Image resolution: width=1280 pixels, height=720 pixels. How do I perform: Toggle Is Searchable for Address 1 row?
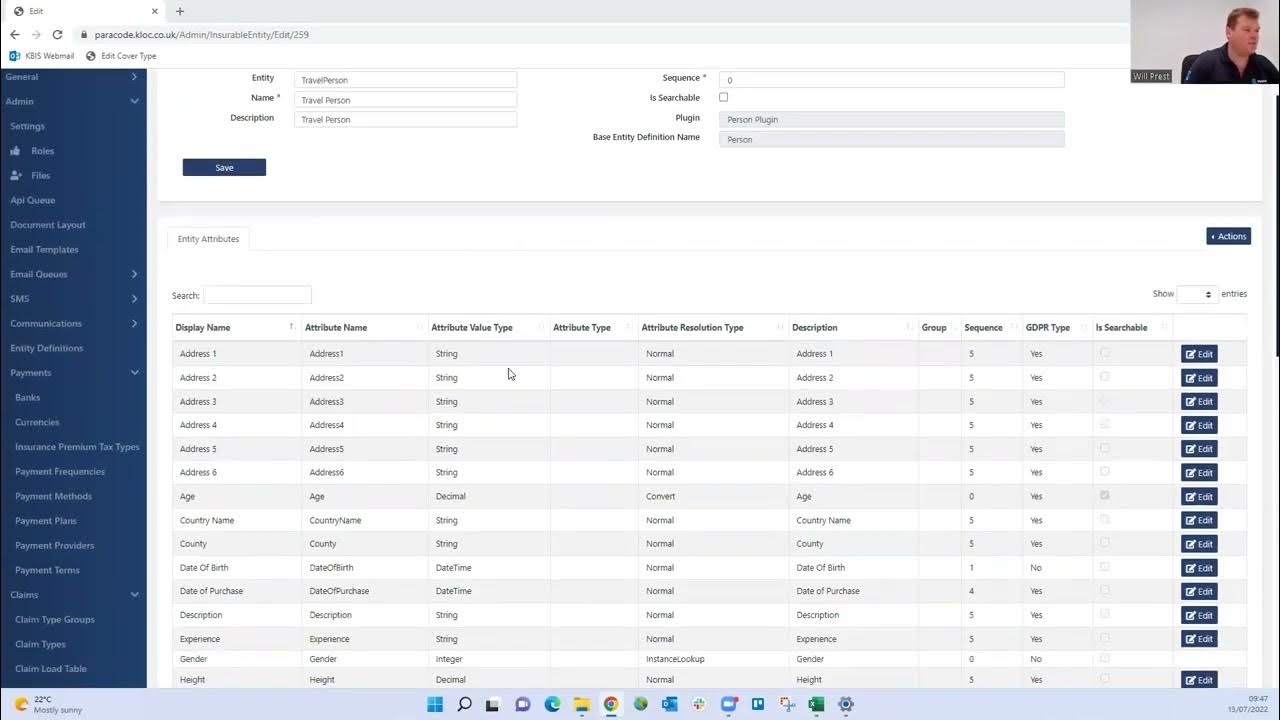[x=1104, y=353]
